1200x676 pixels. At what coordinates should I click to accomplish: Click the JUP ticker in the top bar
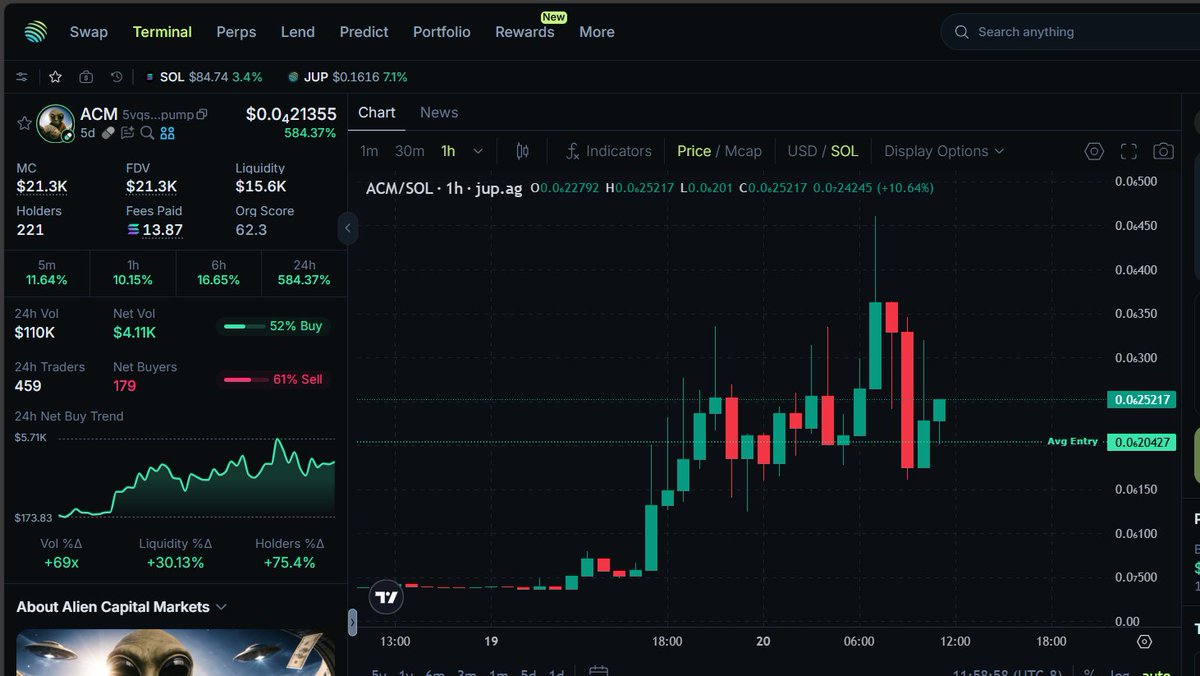347,77
